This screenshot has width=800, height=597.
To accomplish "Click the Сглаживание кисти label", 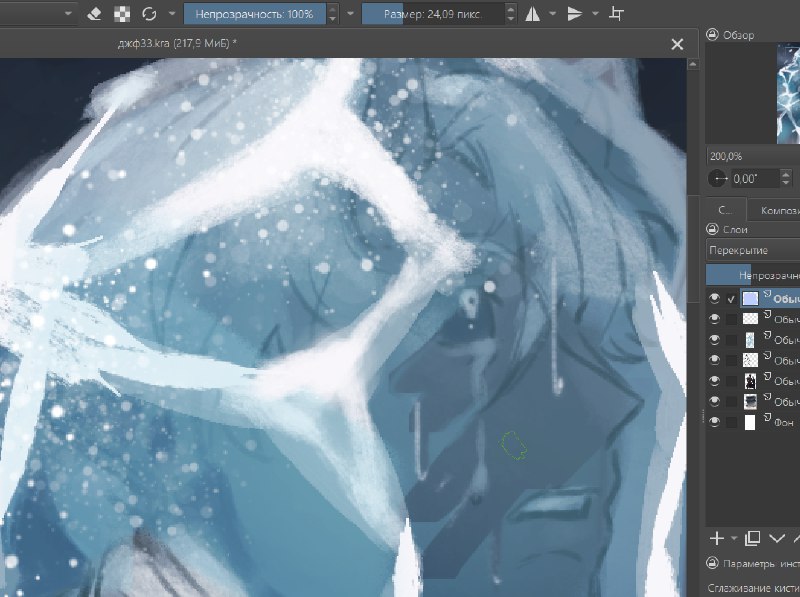I will pos(753,588).
